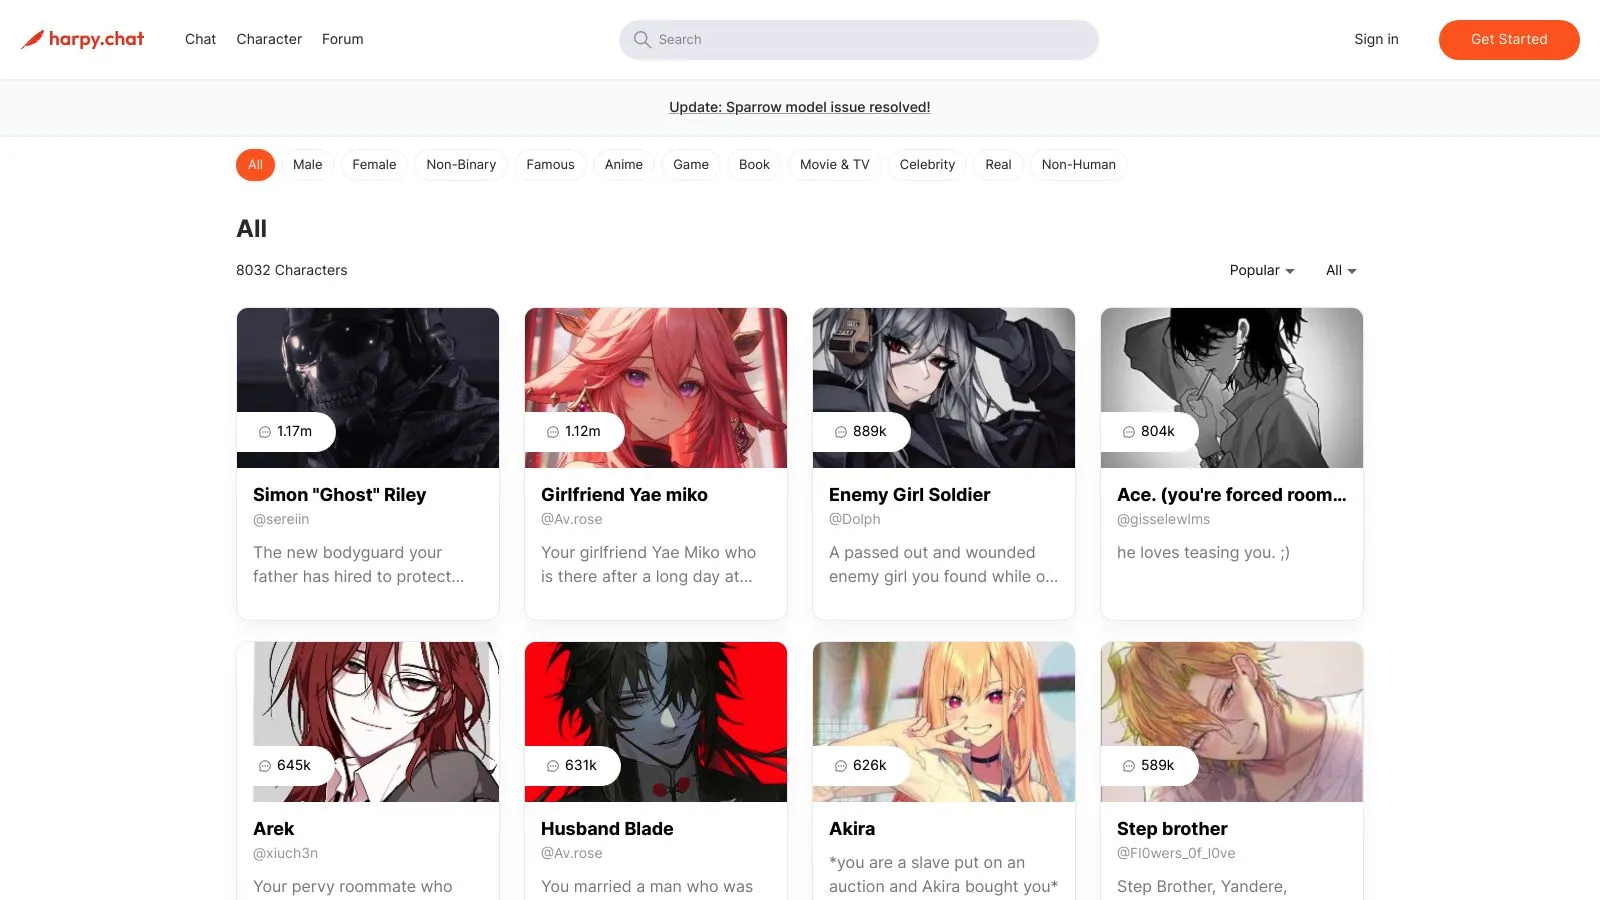Click chat bubble icon beside 589k
The width and height of the screenshot is (1600, 900).
tap(1129, 766)
